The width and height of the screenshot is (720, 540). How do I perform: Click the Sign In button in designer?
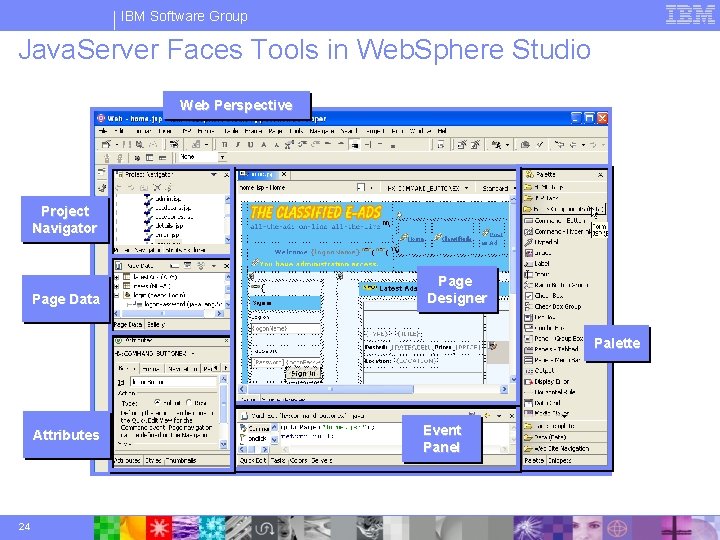pyautogui.click(x=304, y=374)
